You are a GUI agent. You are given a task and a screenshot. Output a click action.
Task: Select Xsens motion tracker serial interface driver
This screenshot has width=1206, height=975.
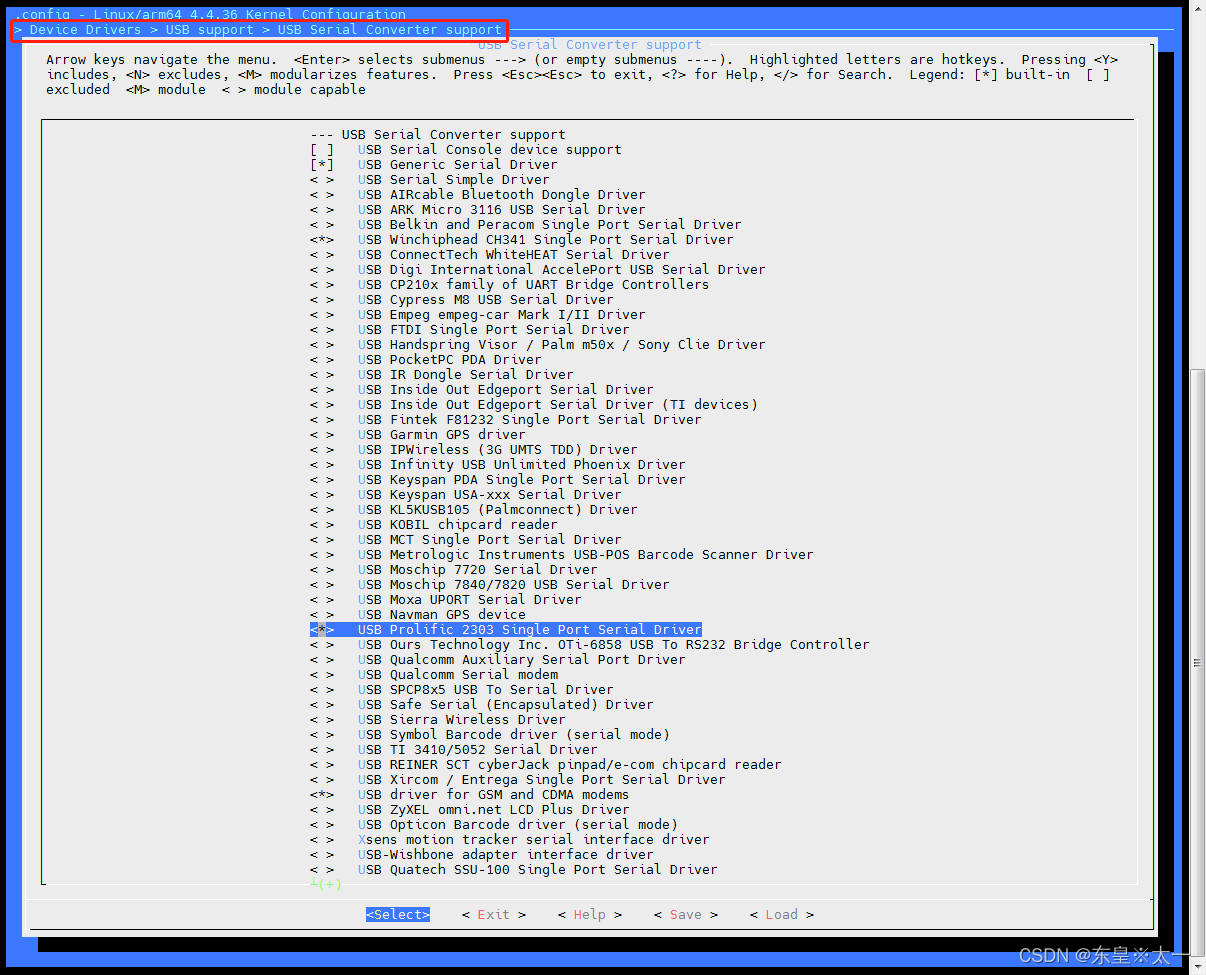[x=533, y=840]
